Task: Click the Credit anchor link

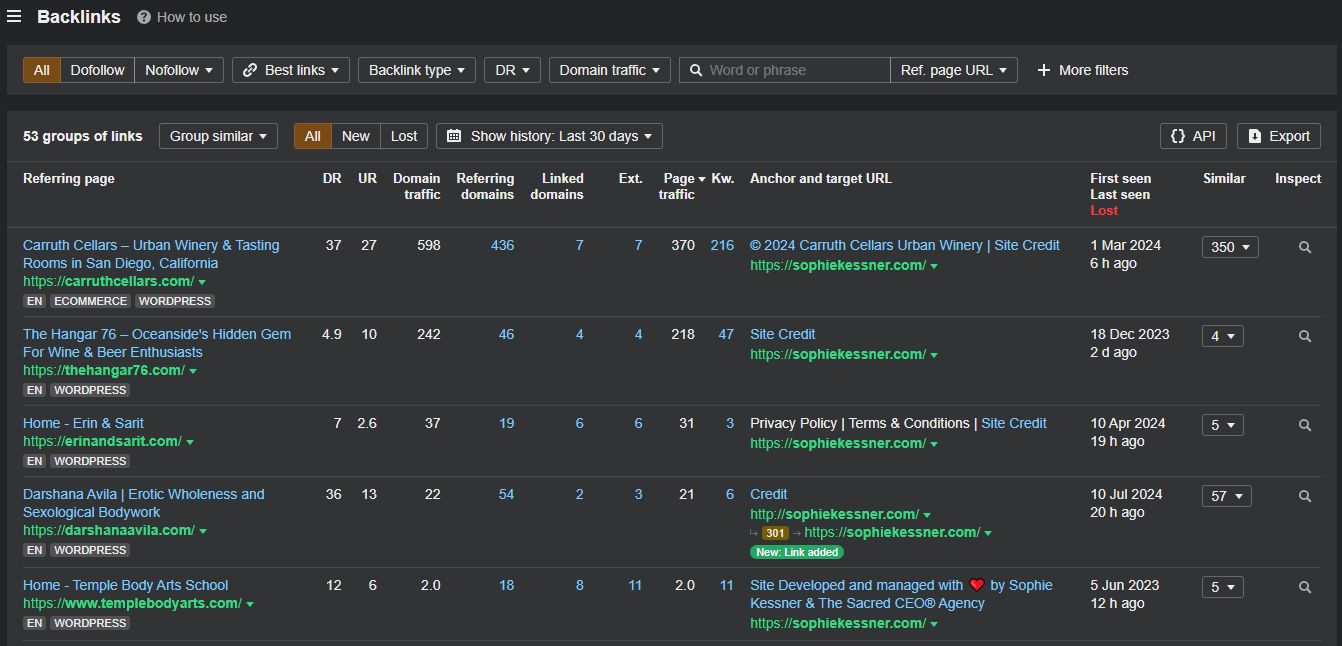Action: point(768,494)
